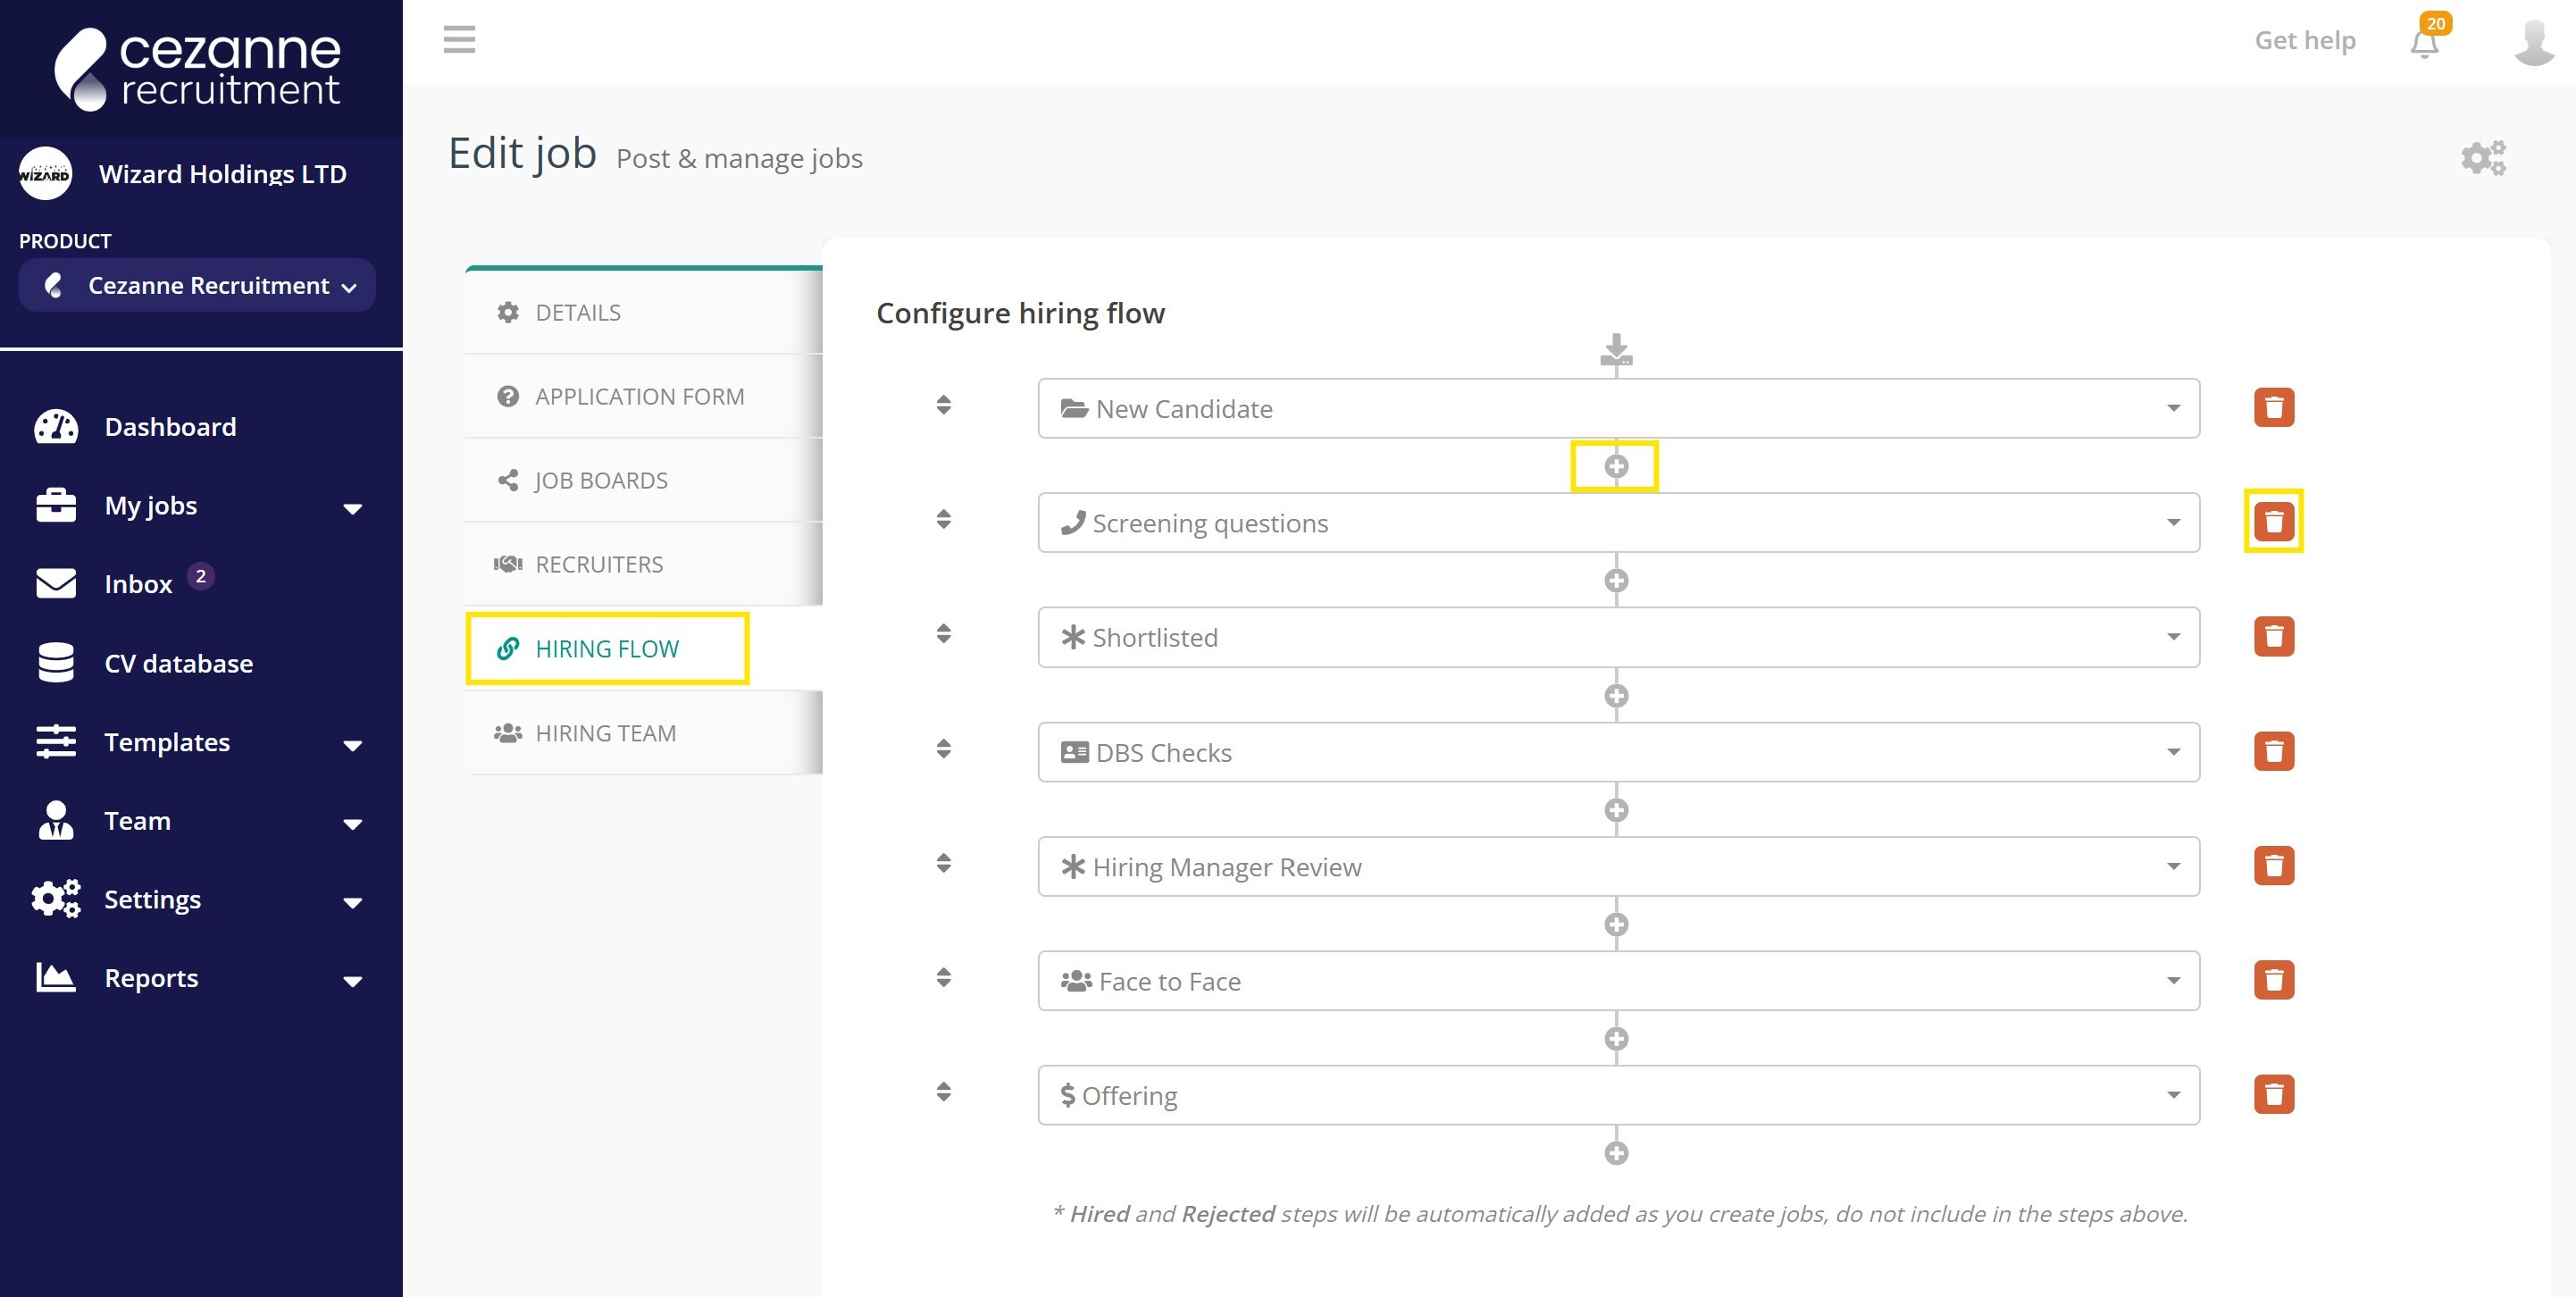Open the Shortlisted step dropdown

click(x=1618, y=637)
